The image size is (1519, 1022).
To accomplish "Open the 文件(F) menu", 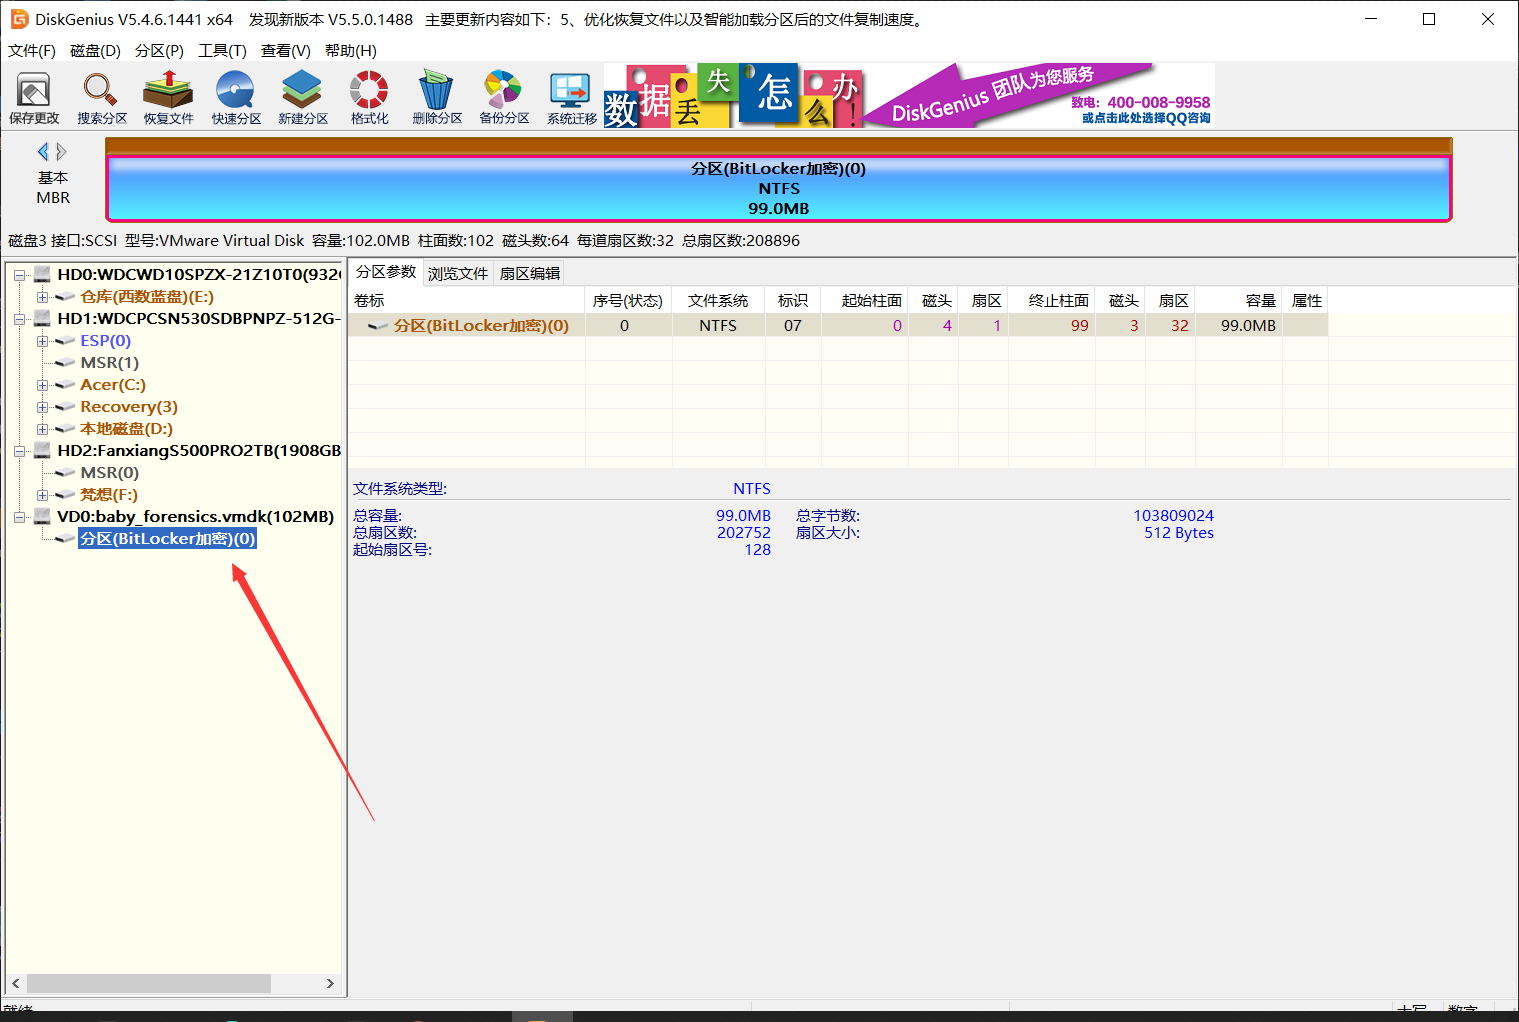I will click(x=32, y=50).
